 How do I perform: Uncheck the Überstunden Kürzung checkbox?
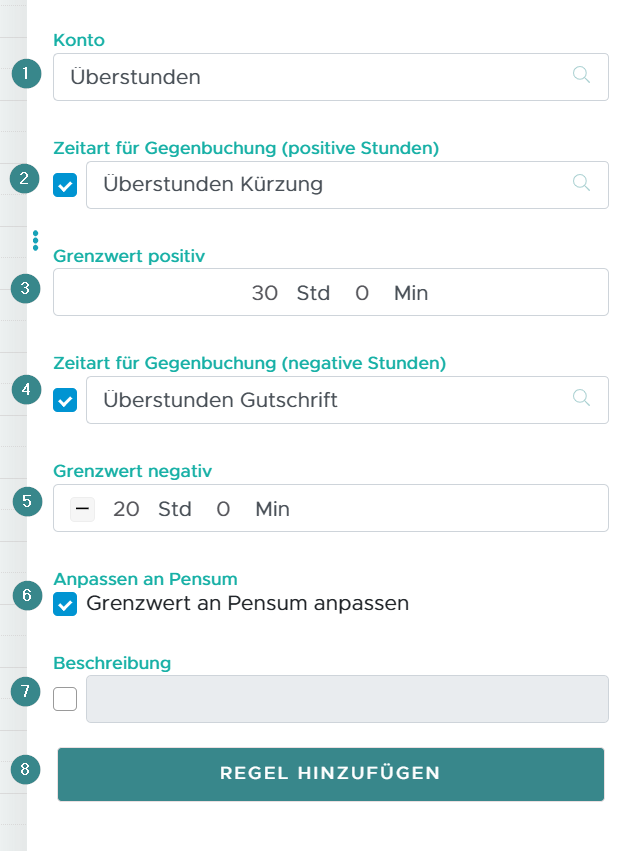pyautogui.click(x=65, y=185)
